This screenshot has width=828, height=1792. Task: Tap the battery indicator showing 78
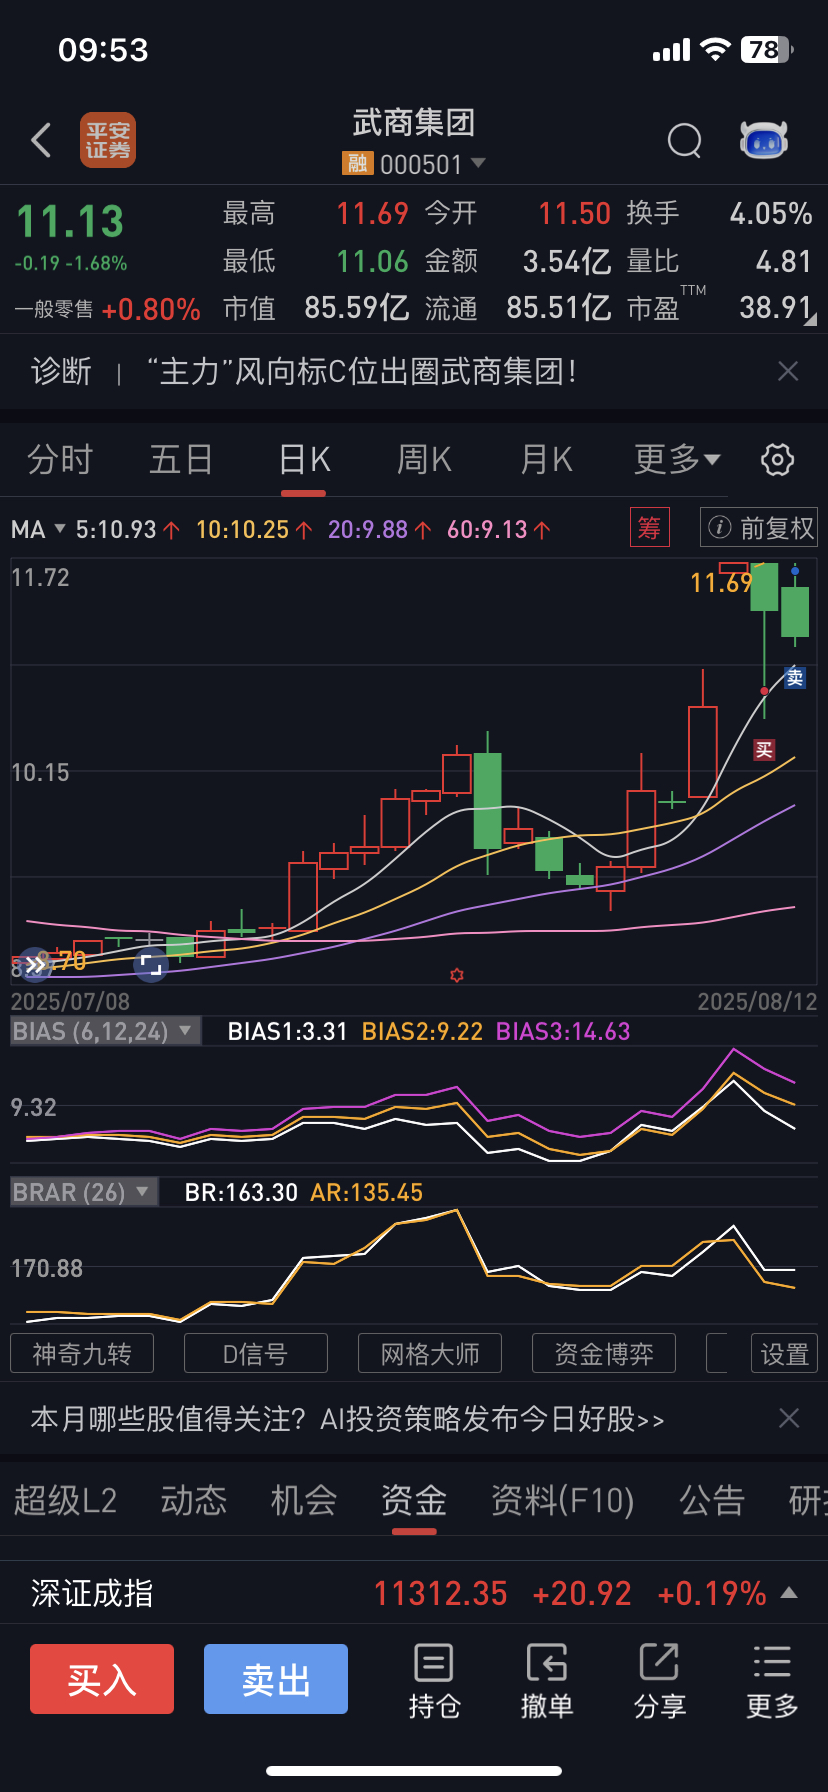tap(767, 49)
